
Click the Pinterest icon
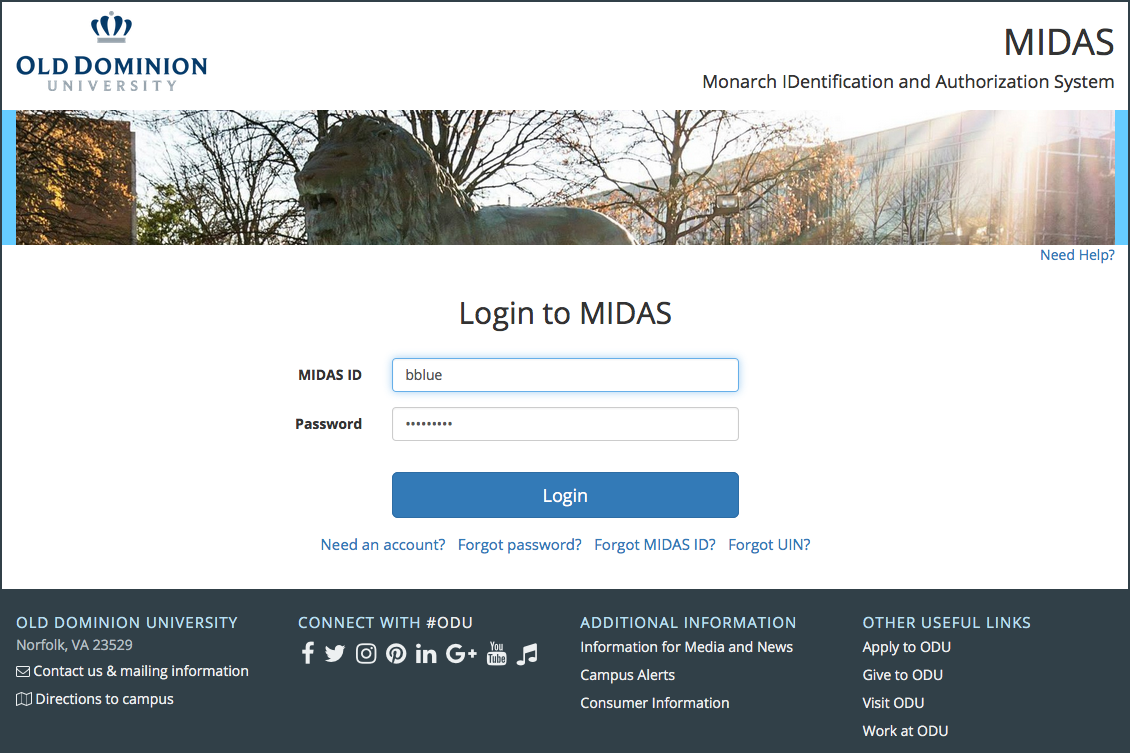click(x=396, y=654)
